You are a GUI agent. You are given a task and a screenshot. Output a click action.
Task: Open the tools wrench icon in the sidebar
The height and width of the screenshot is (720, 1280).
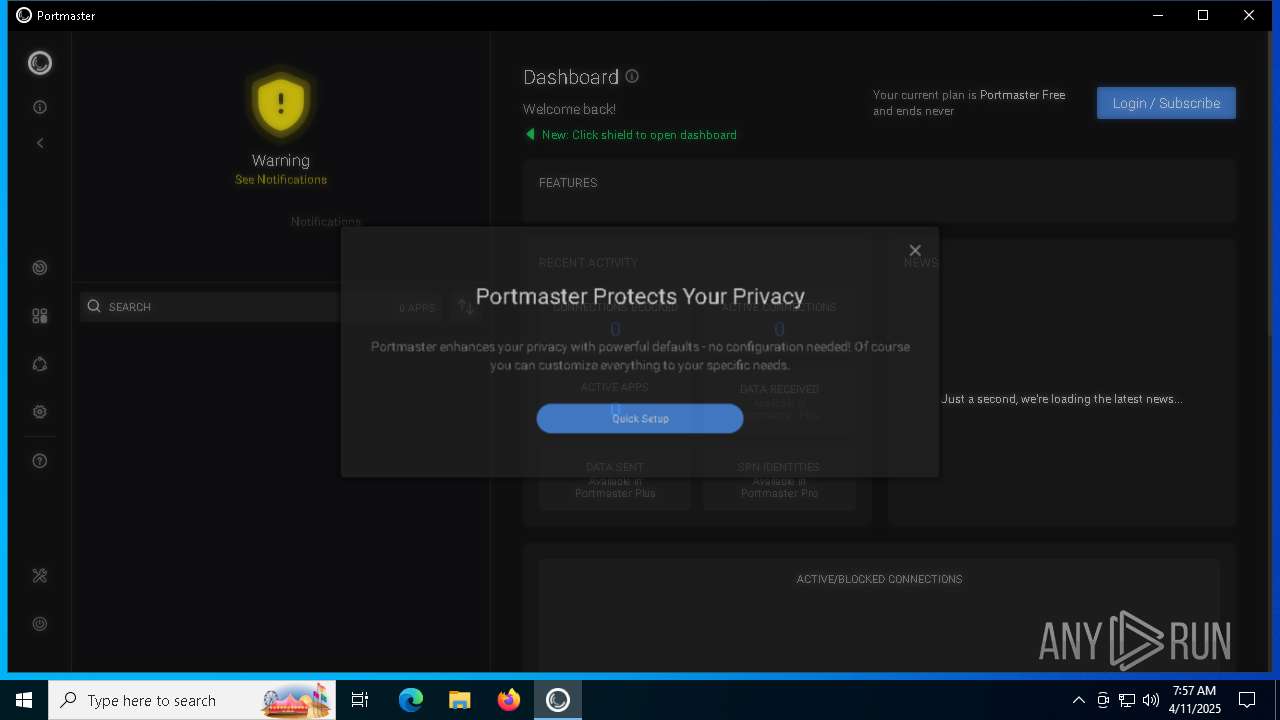click(x=40, y=576)
